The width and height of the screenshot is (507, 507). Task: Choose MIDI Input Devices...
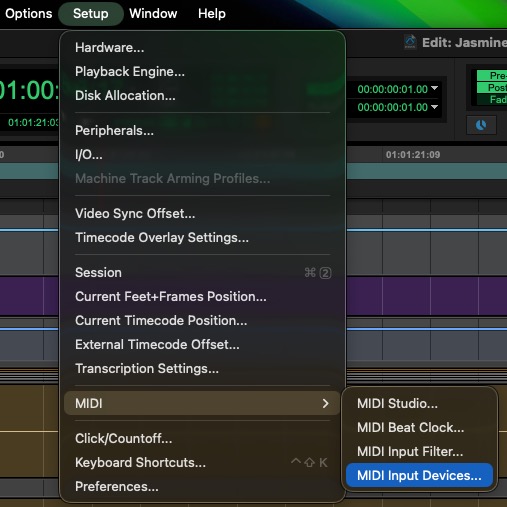pos(419,476)
